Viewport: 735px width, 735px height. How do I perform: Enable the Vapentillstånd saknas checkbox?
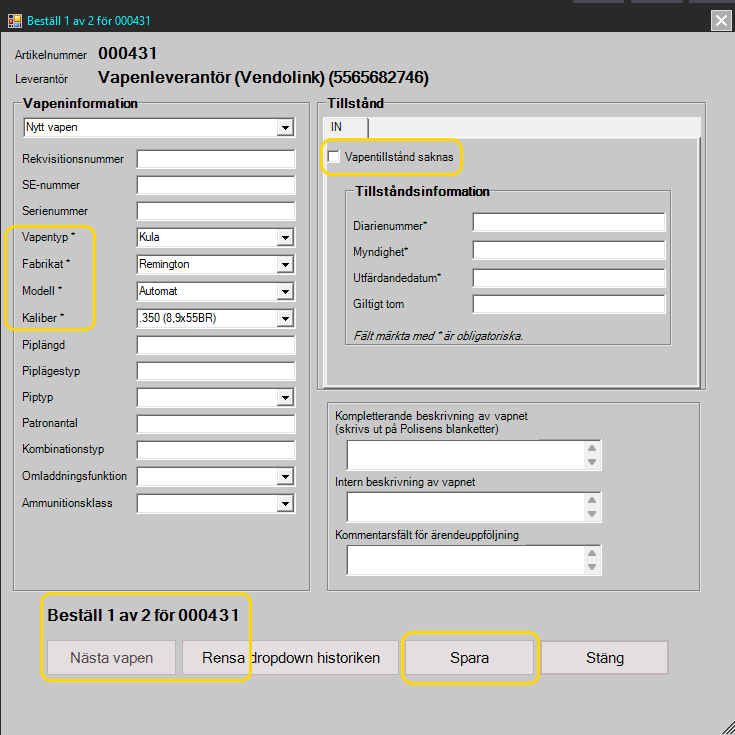(x=334, y=157)
